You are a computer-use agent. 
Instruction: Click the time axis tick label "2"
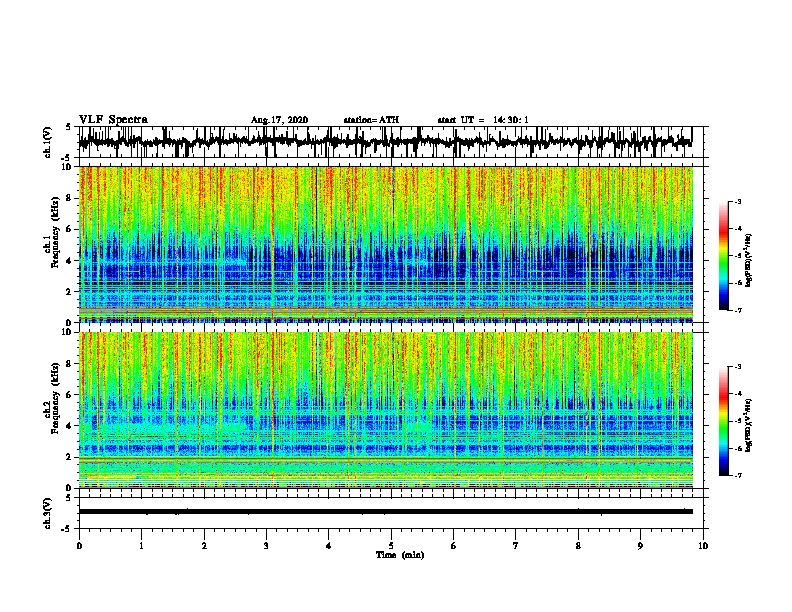204,546
